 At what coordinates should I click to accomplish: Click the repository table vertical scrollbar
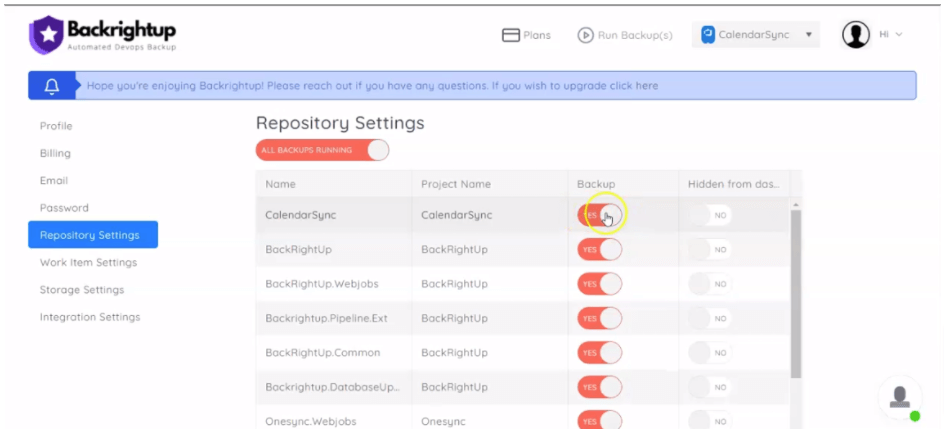(x=796, y=294)
